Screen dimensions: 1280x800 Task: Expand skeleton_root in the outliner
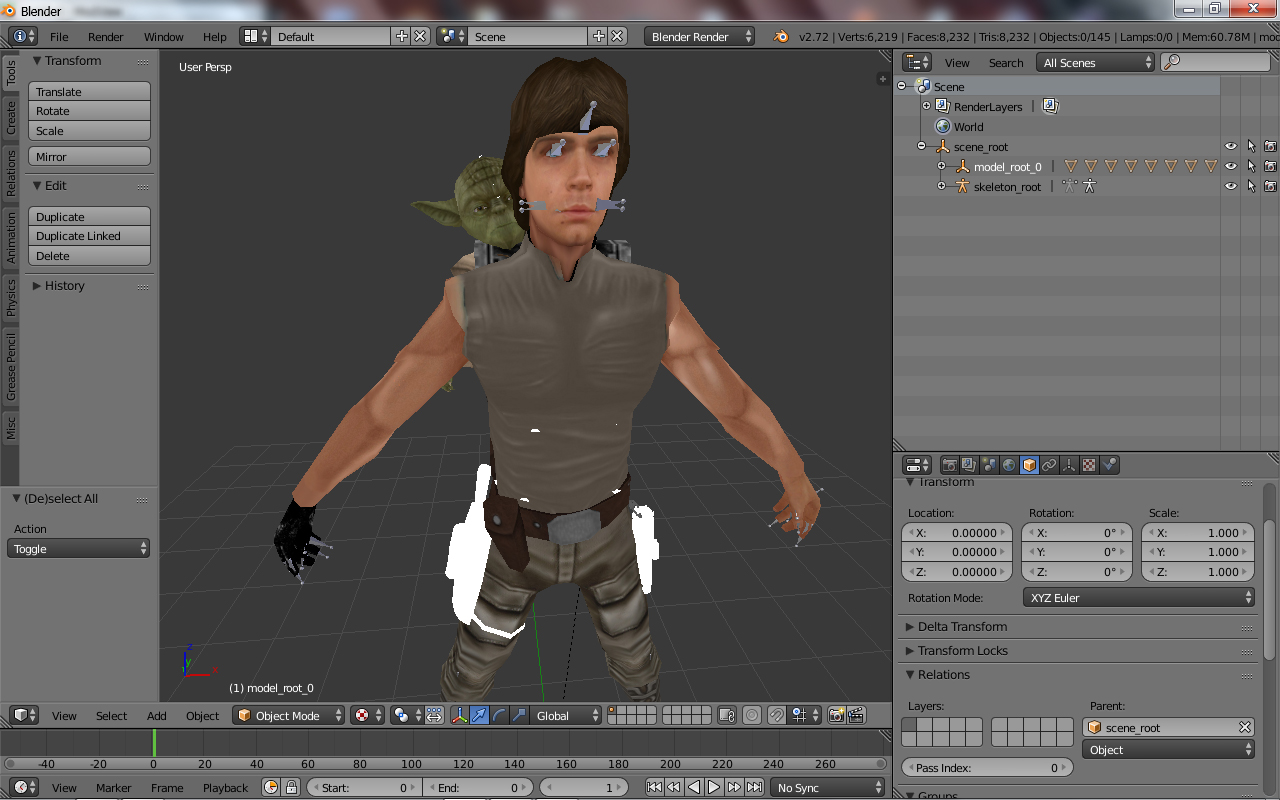(941, 186)
